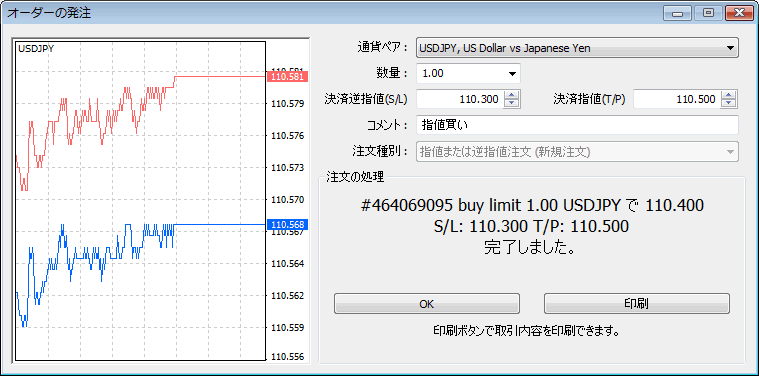Click the 完了しました。 message

pos(530,248)
